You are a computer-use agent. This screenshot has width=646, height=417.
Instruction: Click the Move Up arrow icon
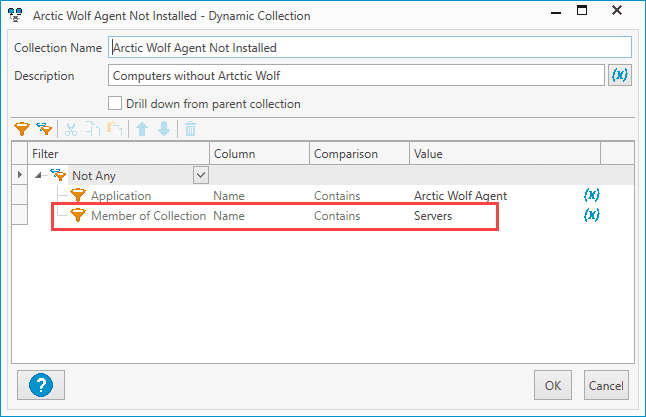pyautogui.click(x=142, y=129)
